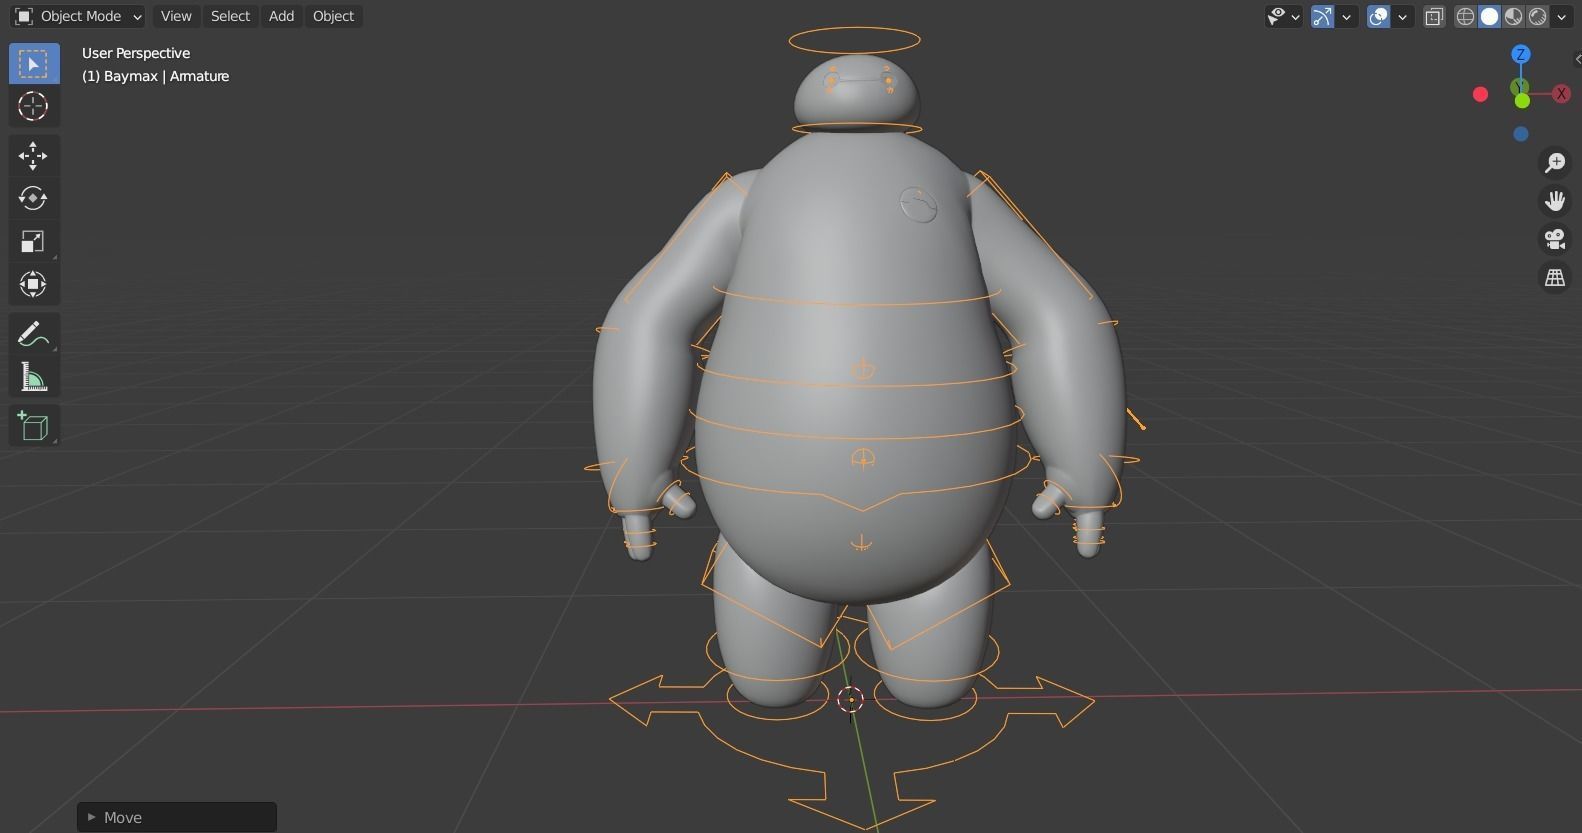Click the Baymax head mesh
The height and width of the screenshot is (833, 1582).
coord(856,92)
